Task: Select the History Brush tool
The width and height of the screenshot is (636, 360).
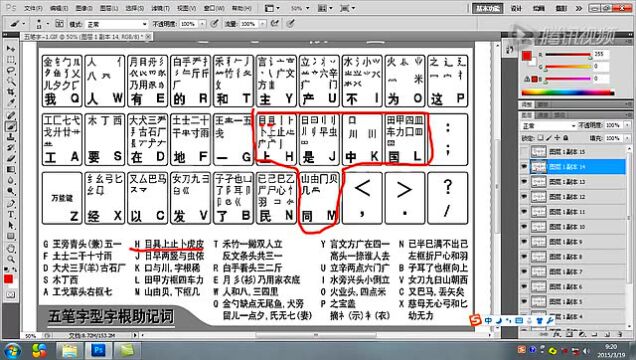Action: pyautogui.click(x=11, y=148)
